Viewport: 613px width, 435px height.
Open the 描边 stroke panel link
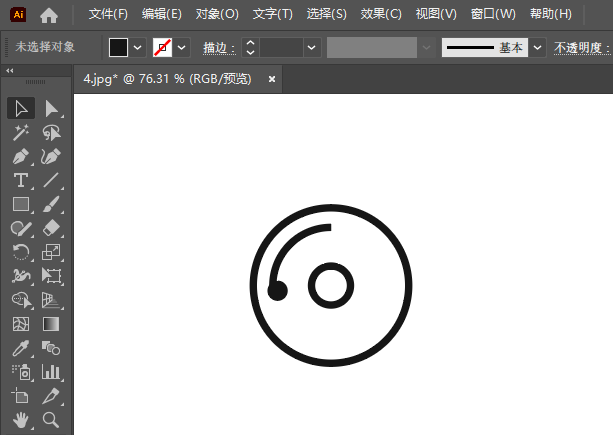coord(219,48)
